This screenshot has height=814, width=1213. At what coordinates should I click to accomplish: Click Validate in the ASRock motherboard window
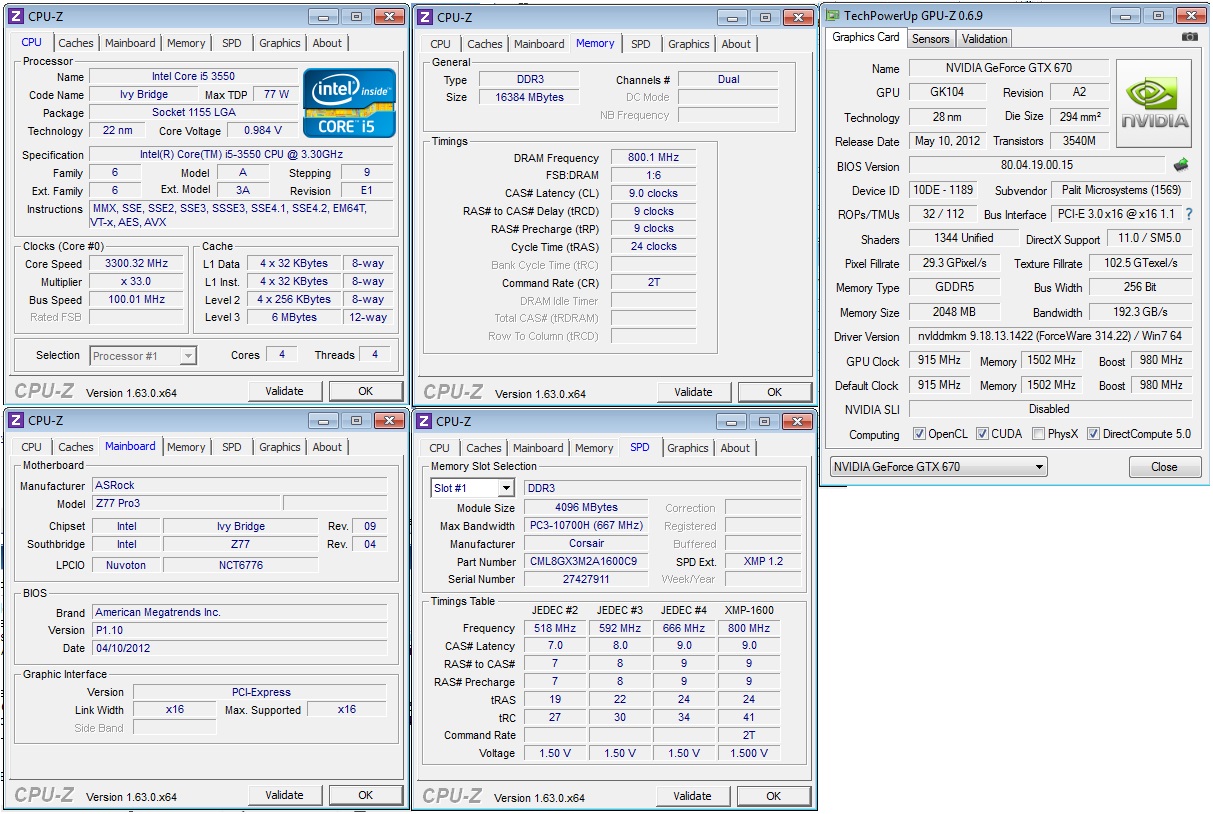coord(284,795)
